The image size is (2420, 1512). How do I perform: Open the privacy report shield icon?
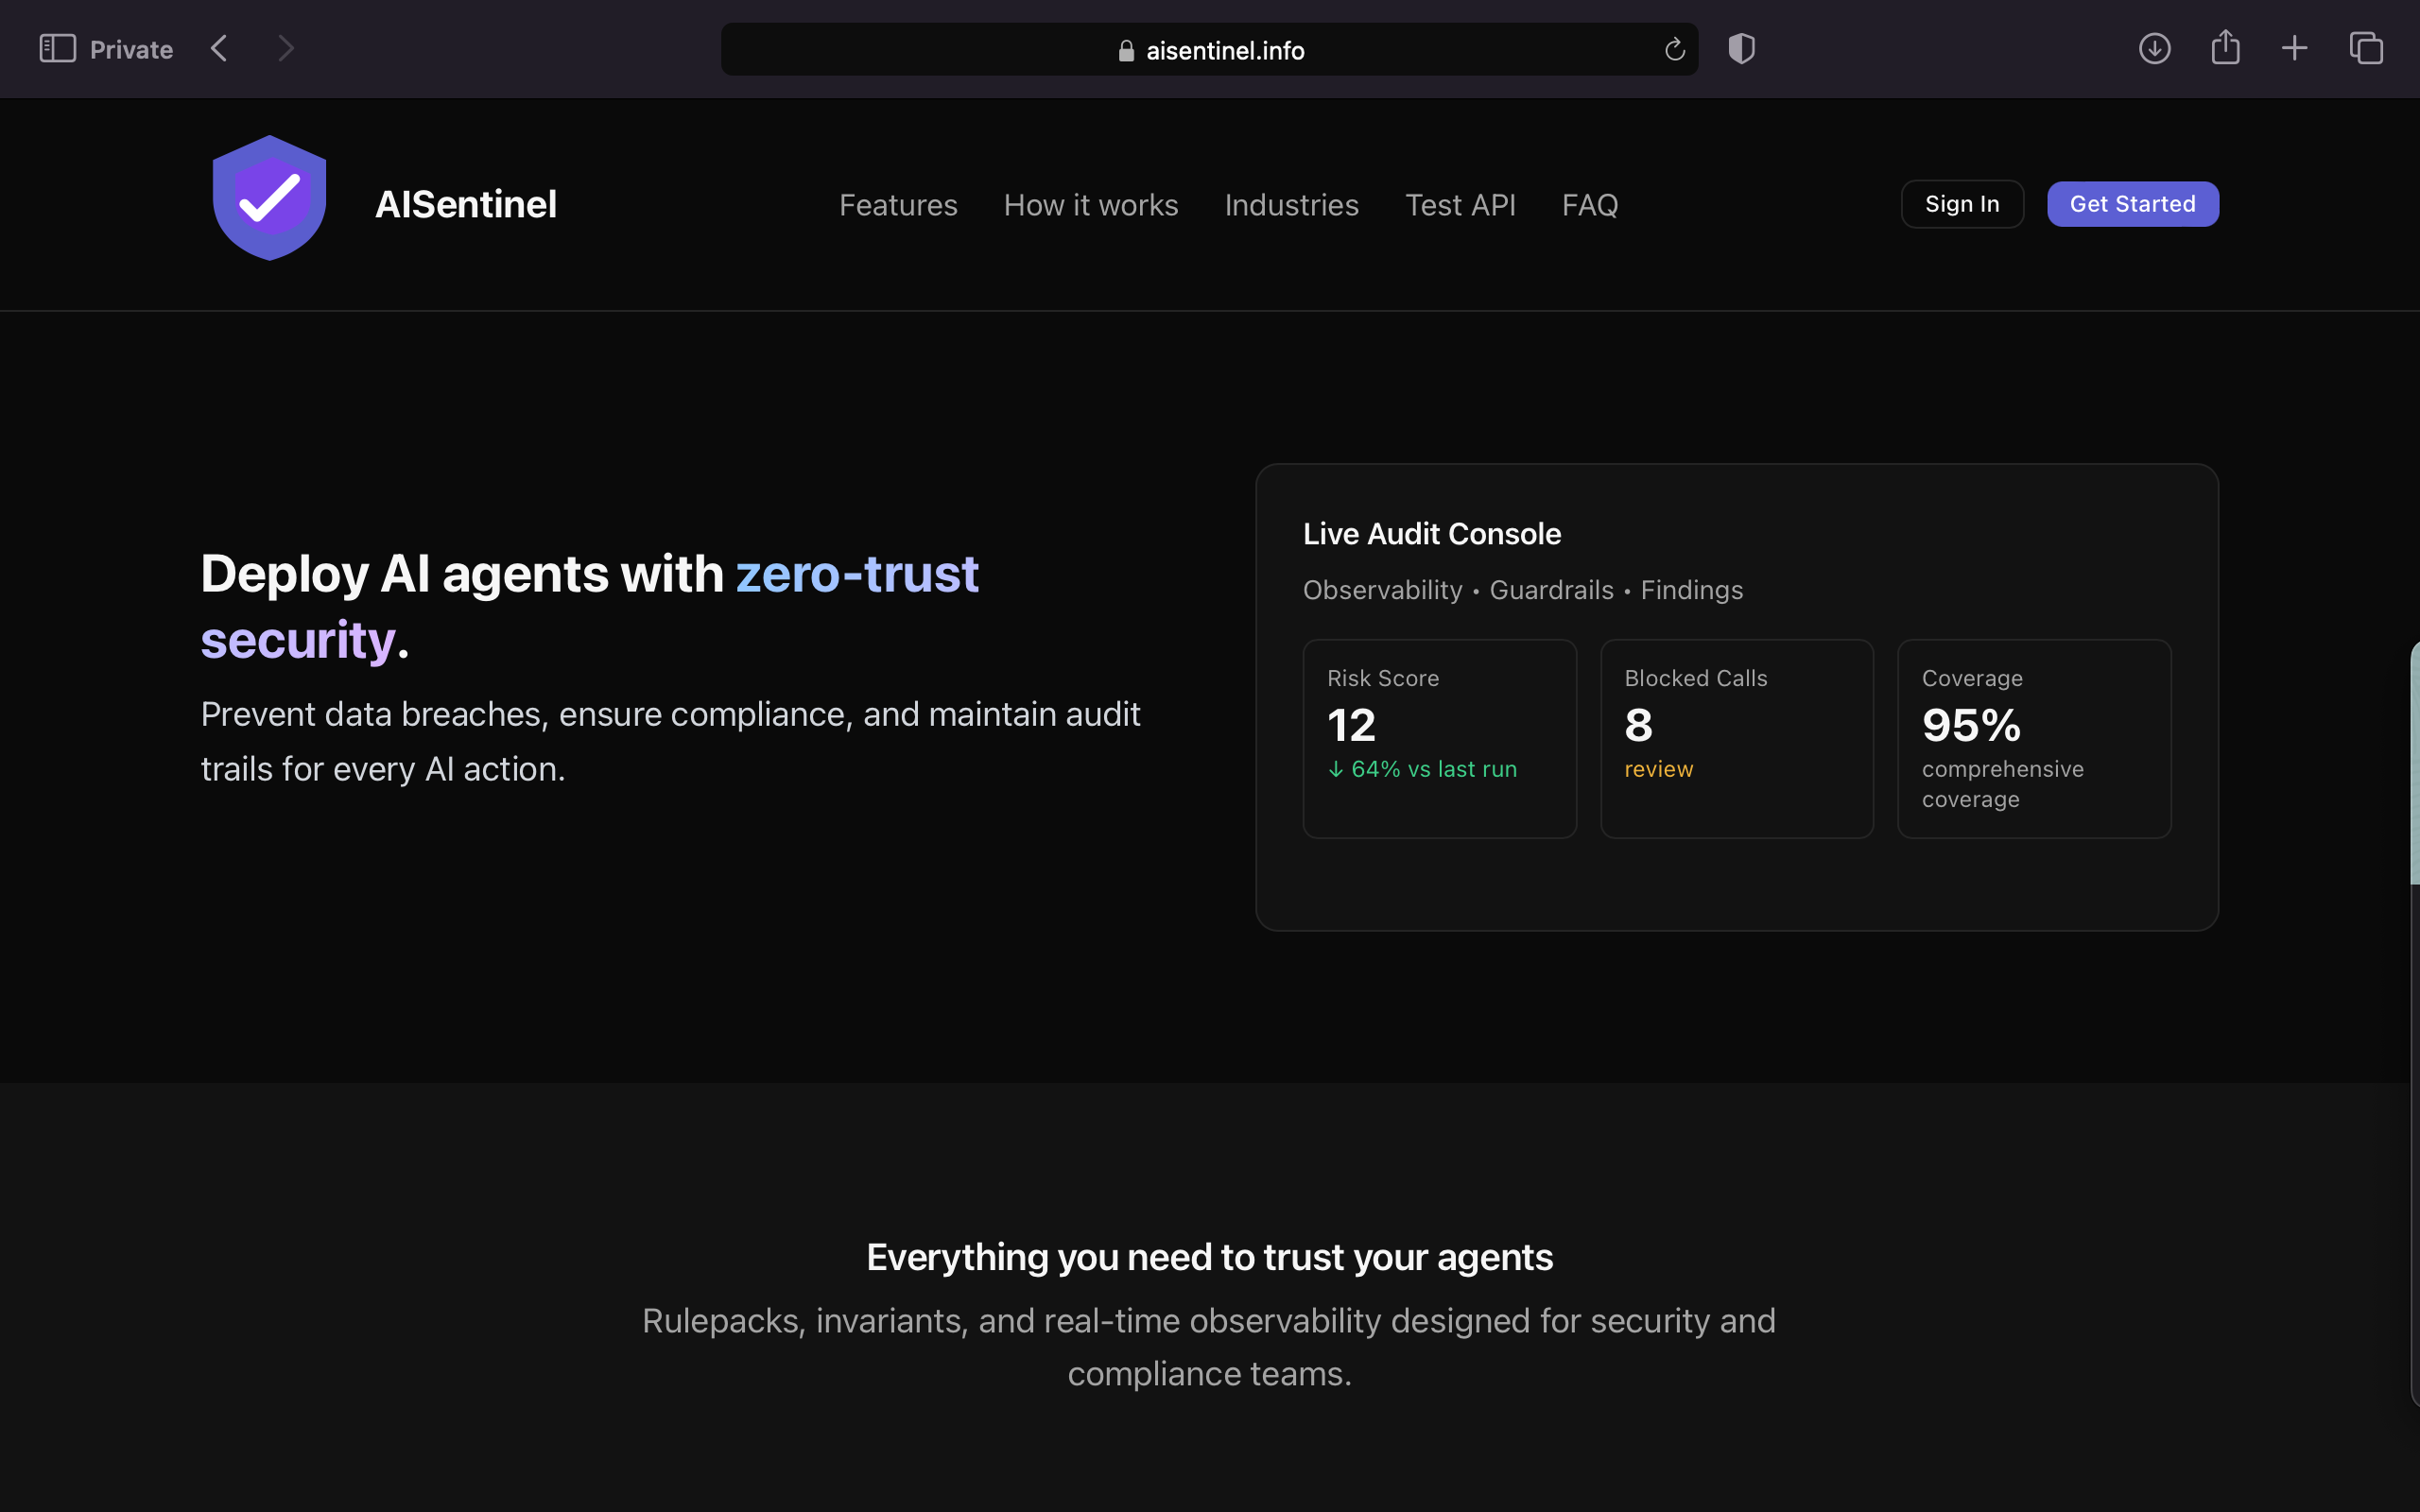click(1741, 48)
